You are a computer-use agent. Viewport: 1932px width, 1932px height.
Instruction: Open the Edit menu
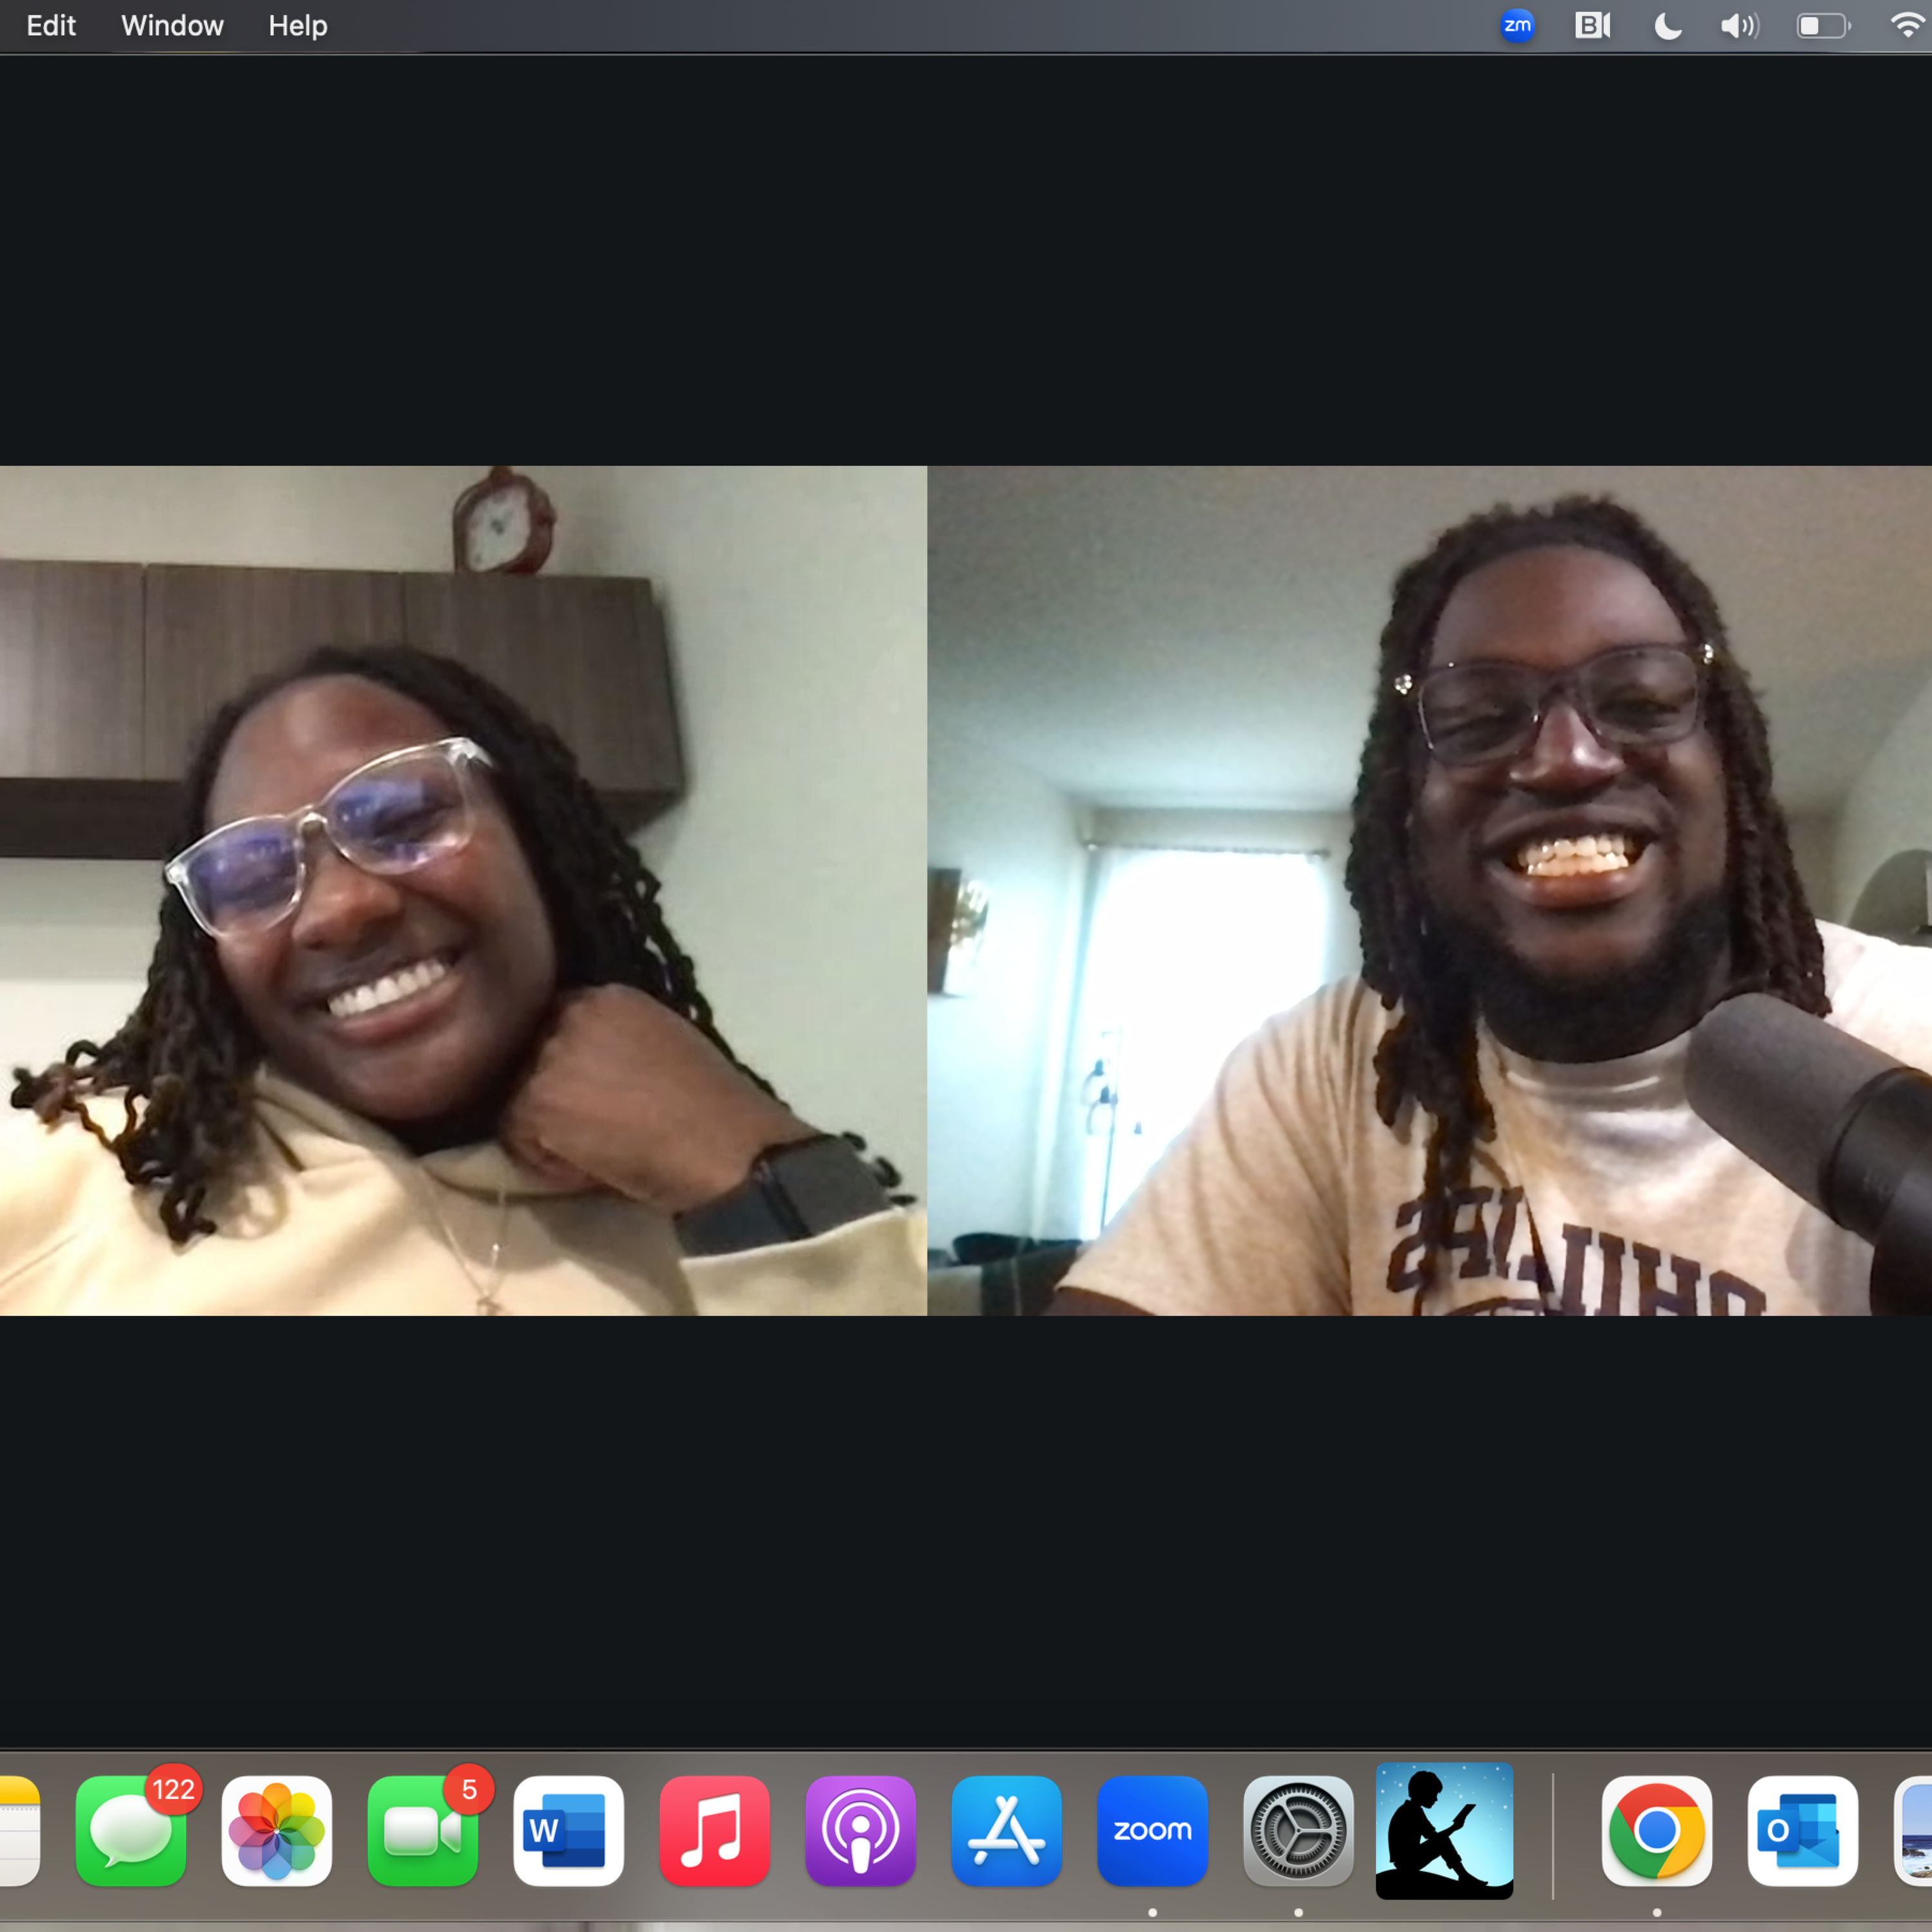click(51, 26)
